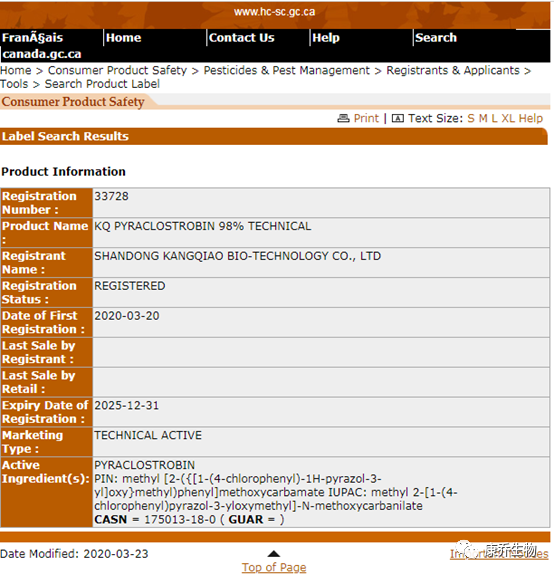Visit the canada.gc.ca link

pyautogui.click(x=42, y=54)
